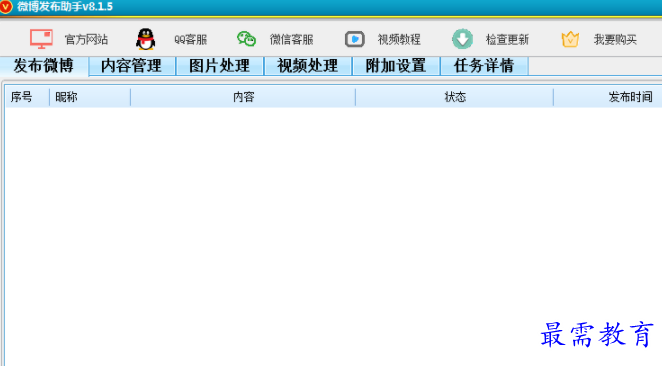Contact 微信客服 support

[x=291, y=40]
